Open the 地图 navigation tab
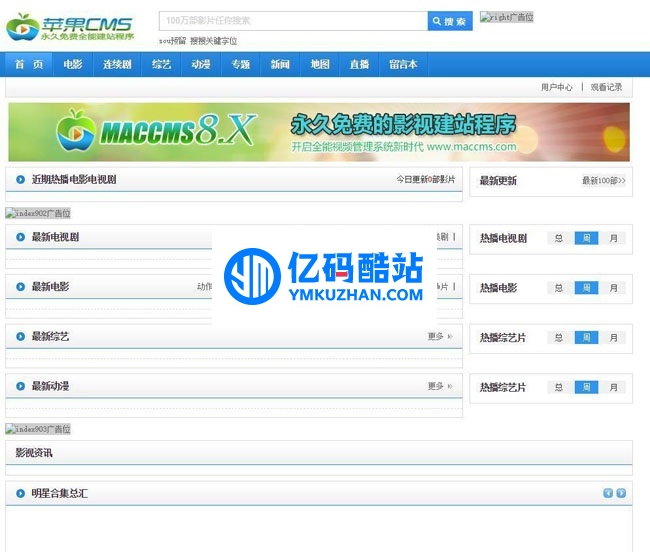This screenshot has height=552, width=650. coord(320,64)
